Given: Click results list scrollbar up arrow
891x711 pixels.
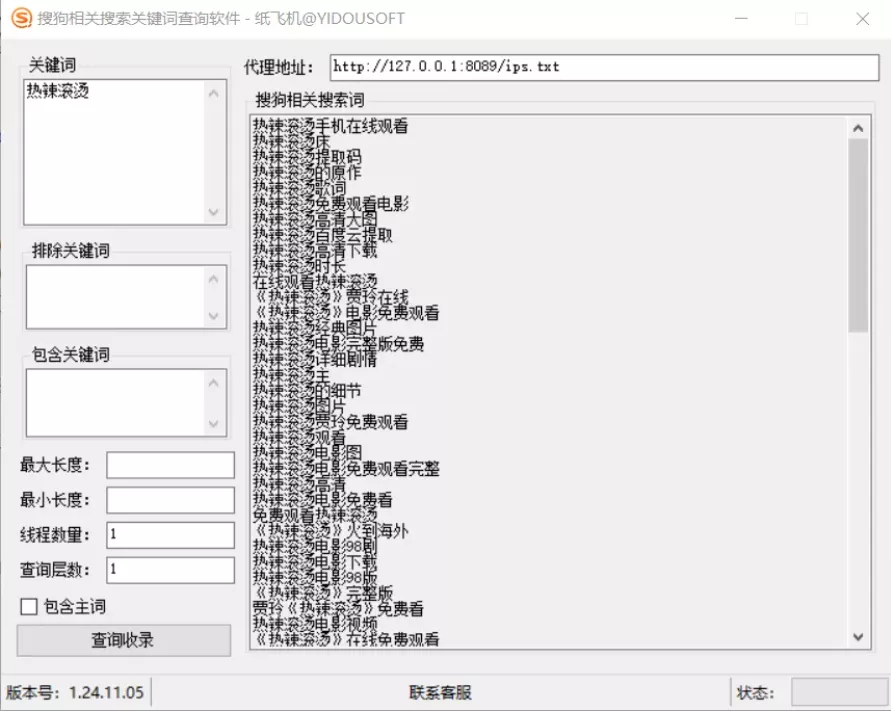Looking at the screenshot, I should pos(858,128).
